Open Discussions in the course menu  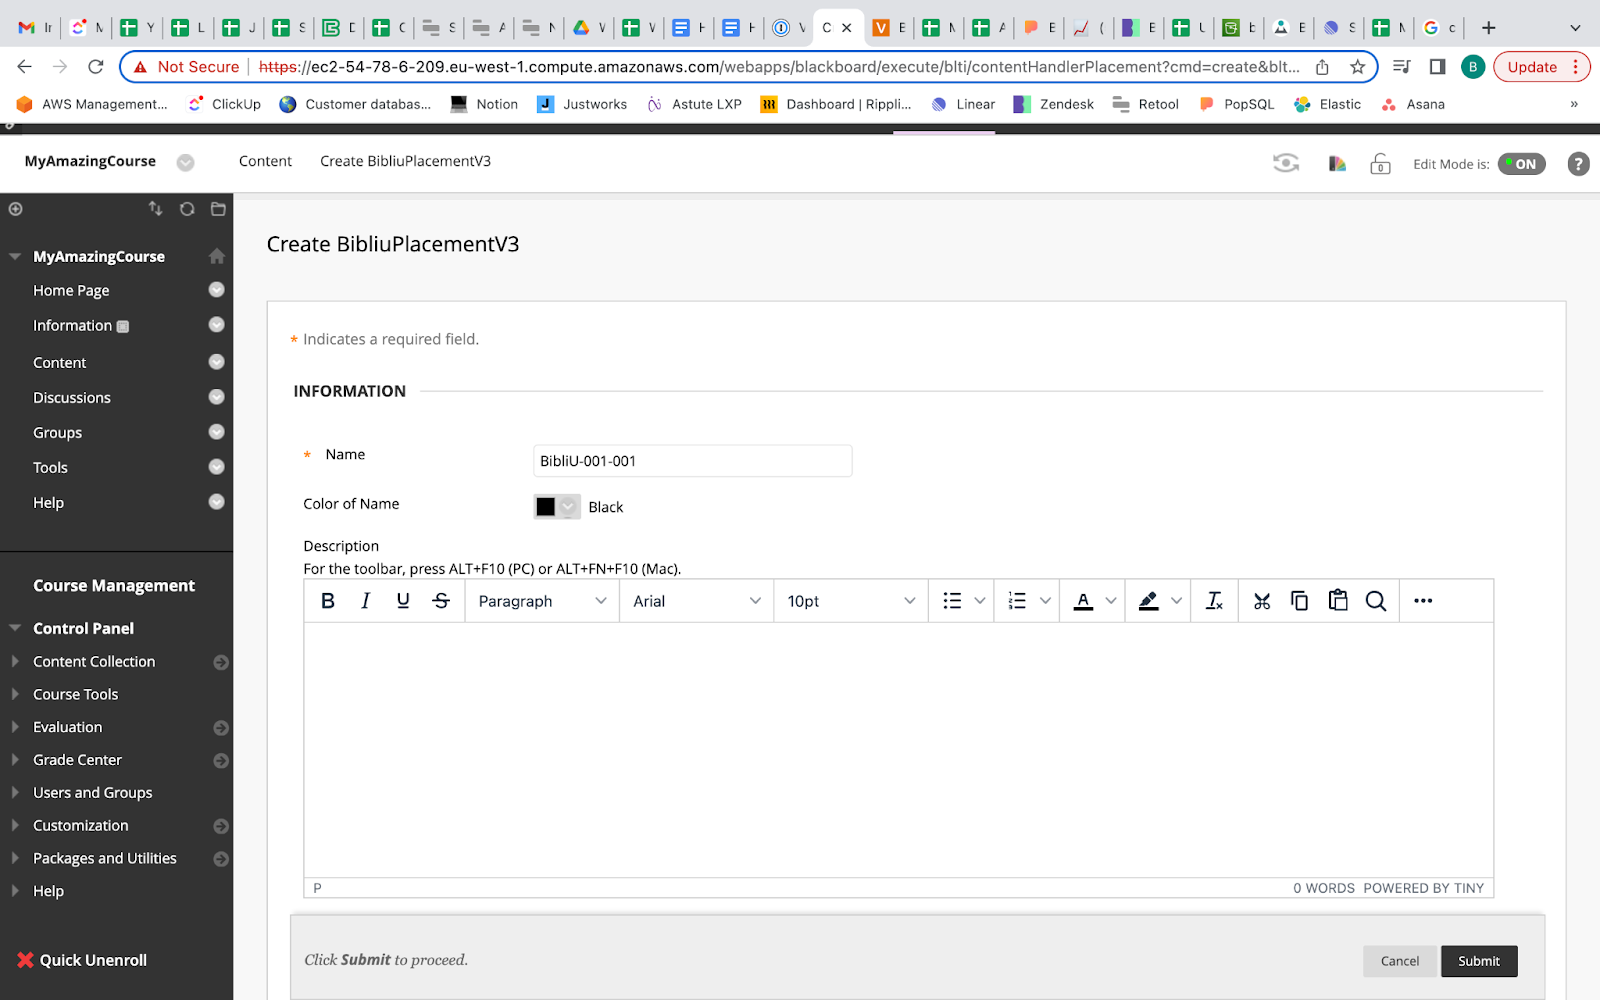click(72, 398)
